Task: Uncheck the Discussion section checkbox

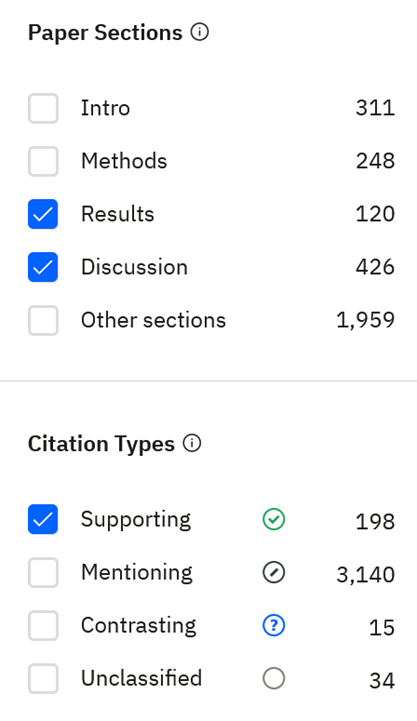Action: coord(43,267)
